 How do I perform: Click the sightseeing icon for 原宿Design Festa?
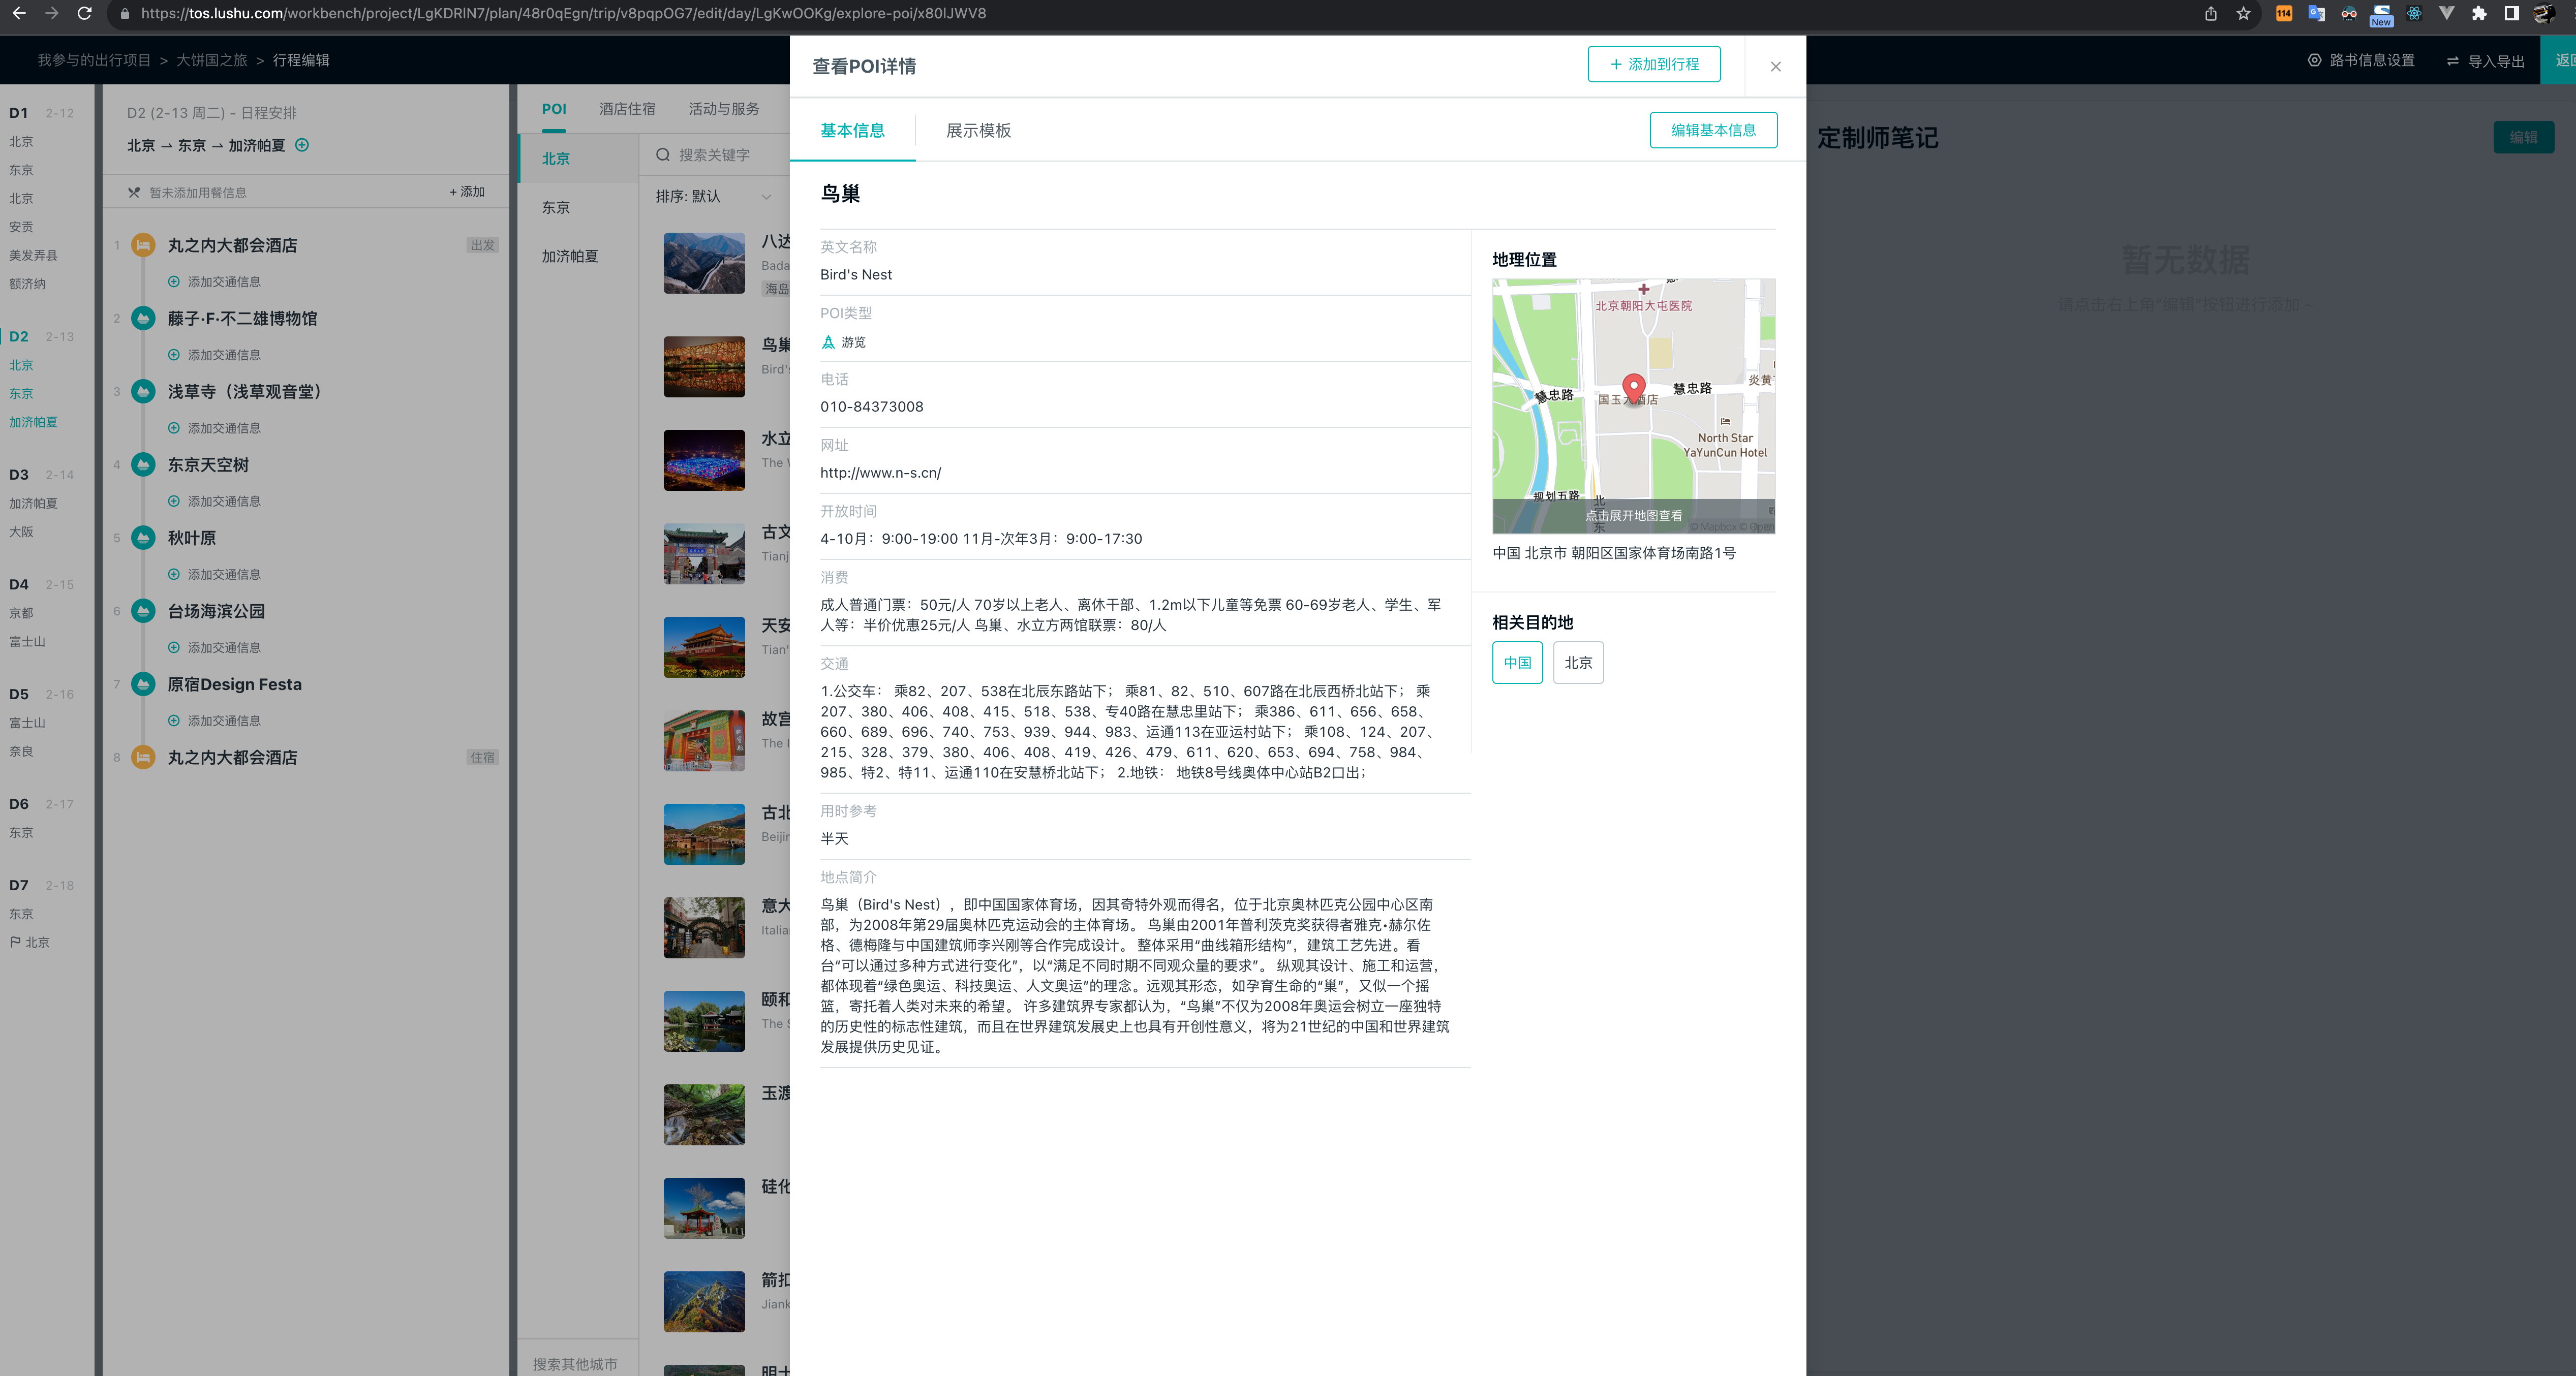click(143, 684)
